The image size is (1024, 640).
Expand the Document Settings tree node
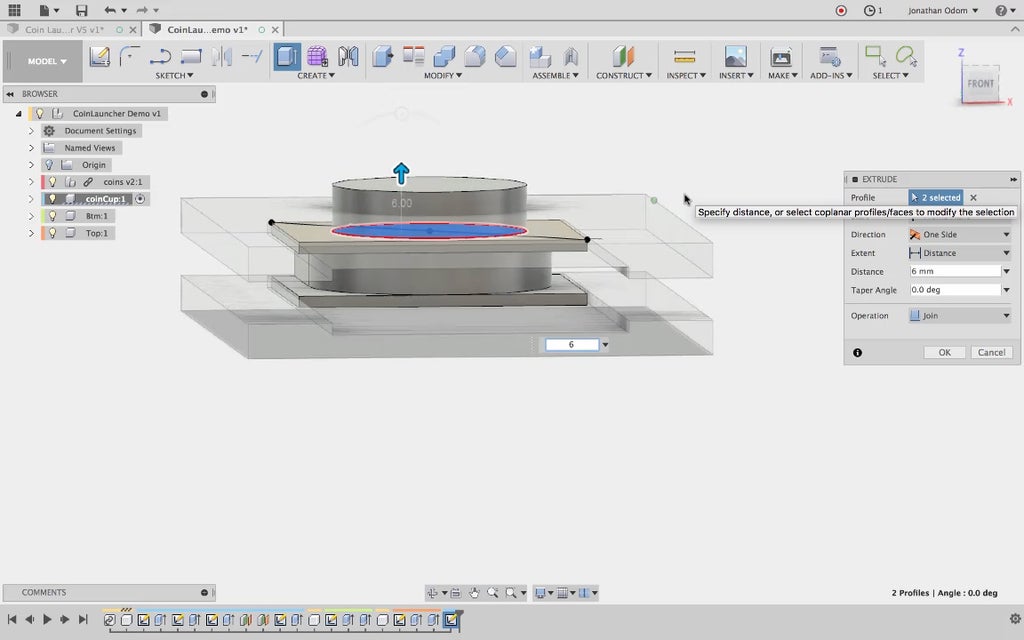[x=31, y=131]
